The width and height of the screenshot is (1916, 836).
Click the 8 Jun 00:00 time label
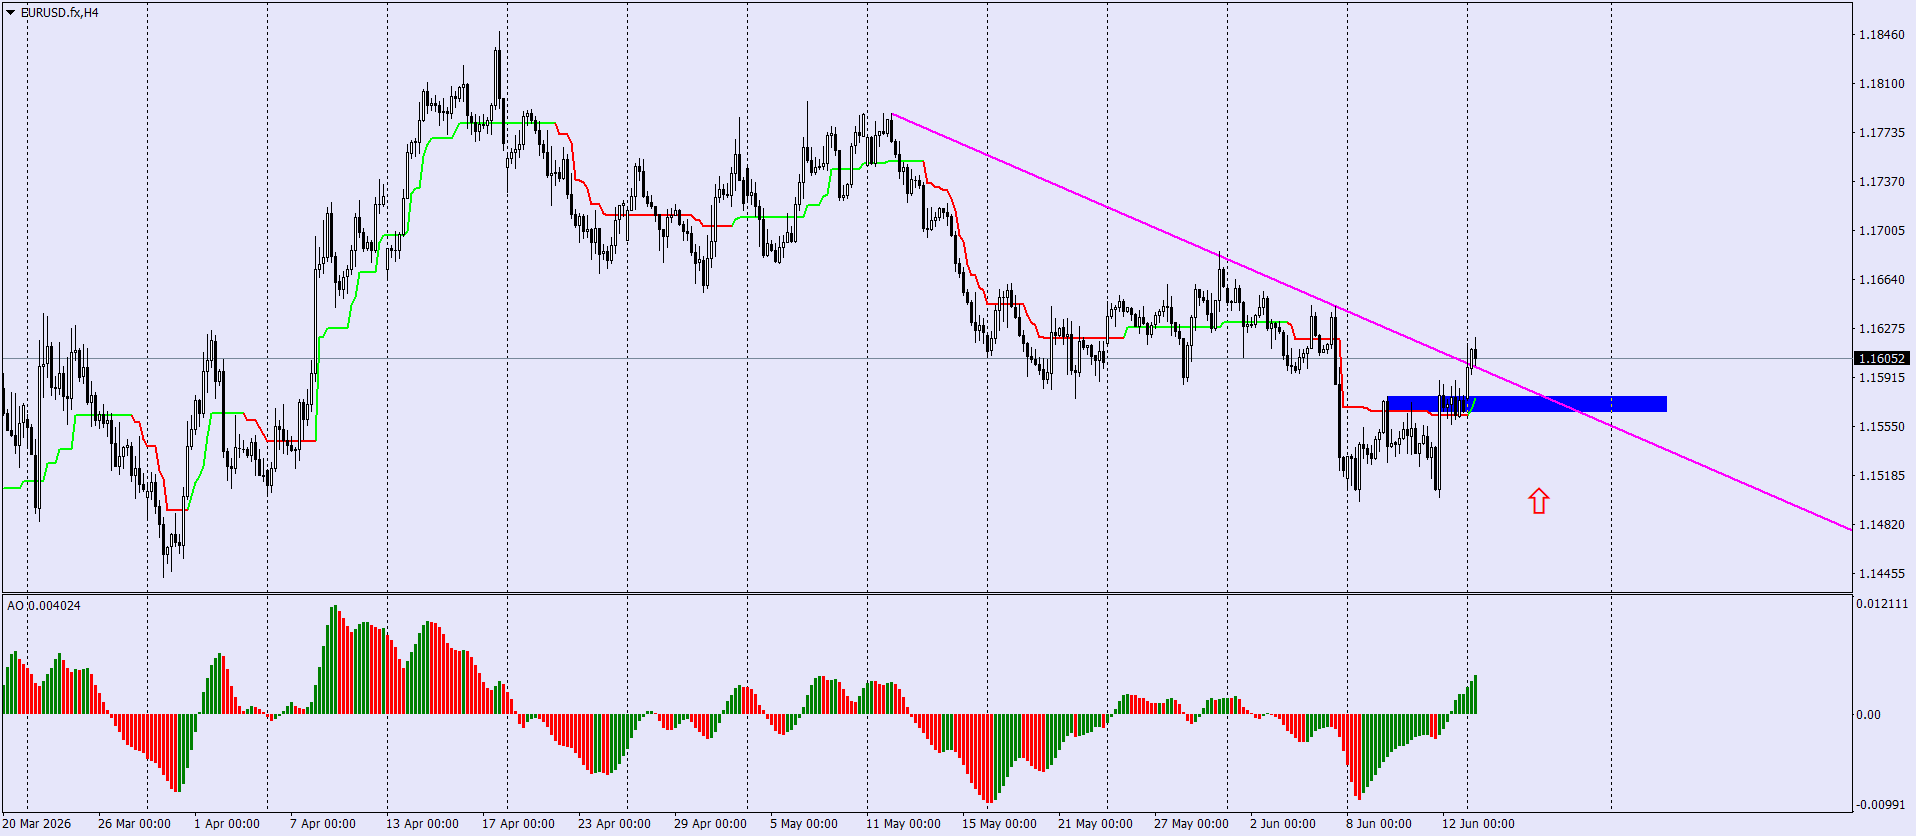pyautogui.click(x=1379, y=824)
